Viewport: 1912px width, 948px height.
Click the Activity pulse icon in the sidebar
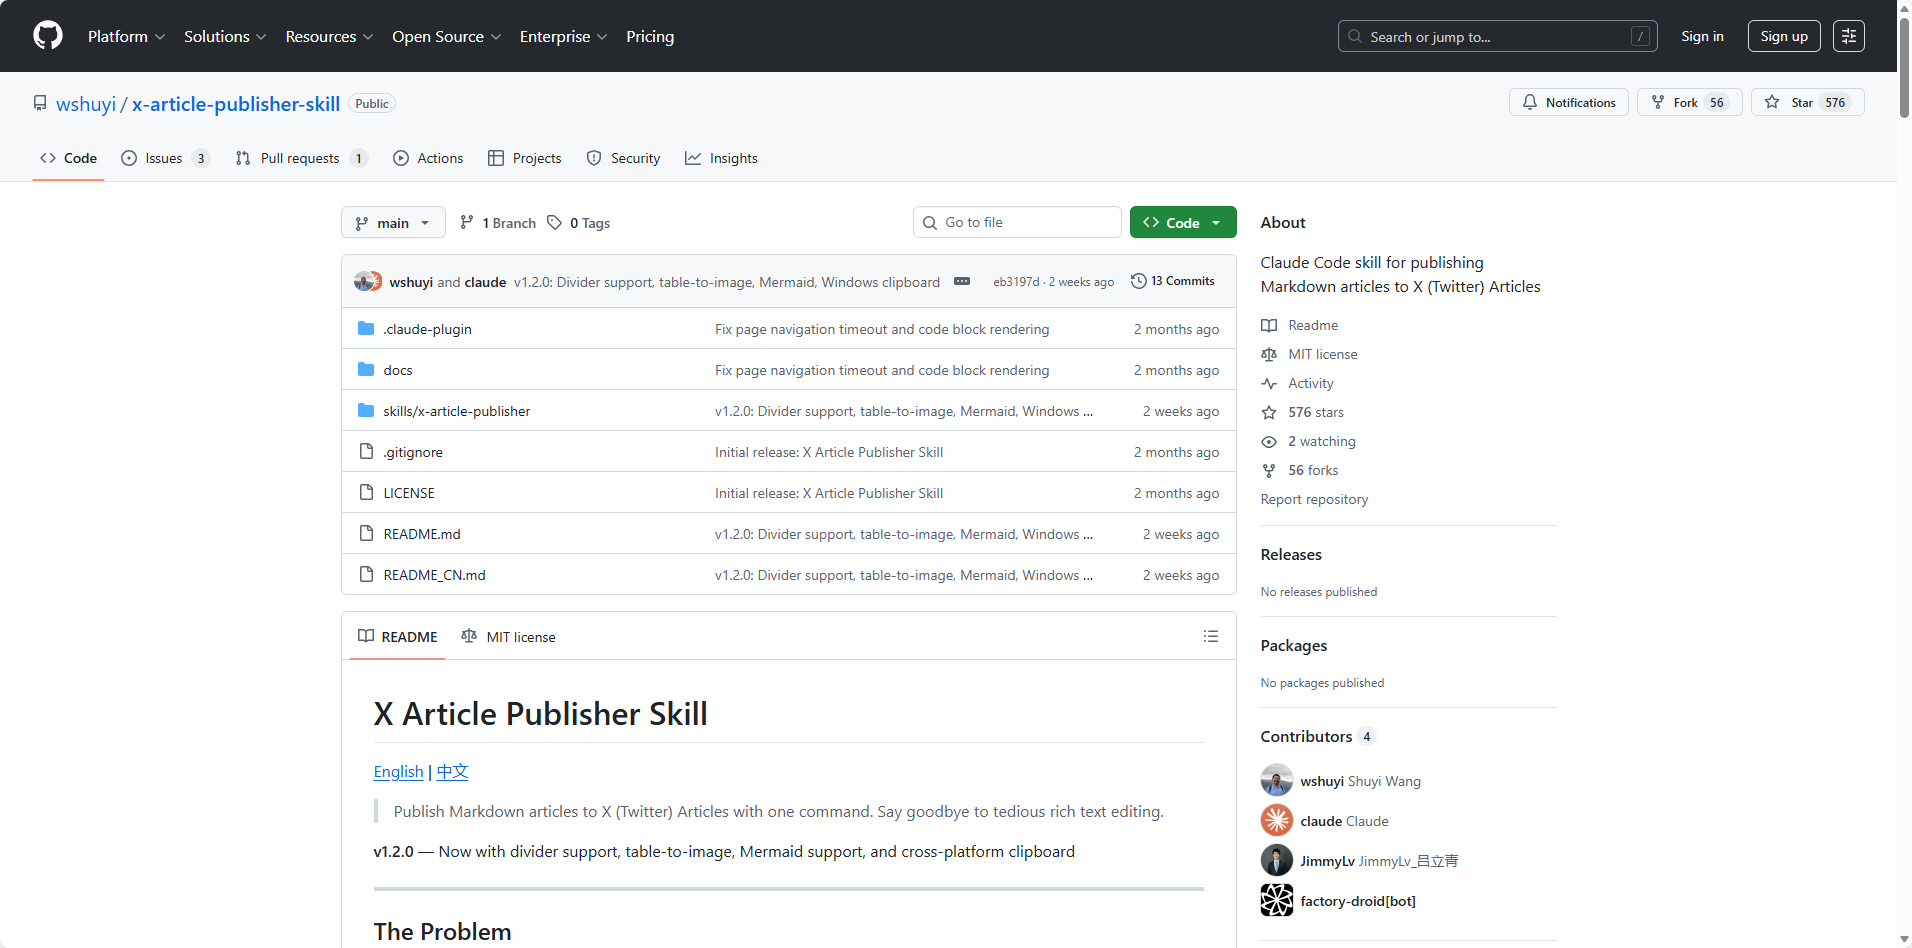click(1268, 383)
